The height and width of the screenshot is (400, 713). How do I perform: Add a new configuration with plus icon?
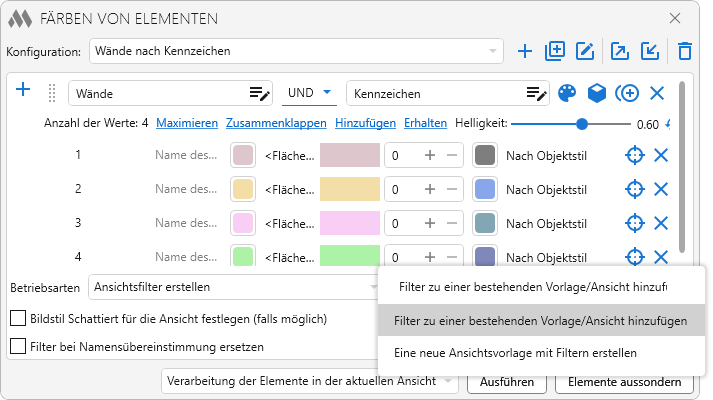click(525, 50)
